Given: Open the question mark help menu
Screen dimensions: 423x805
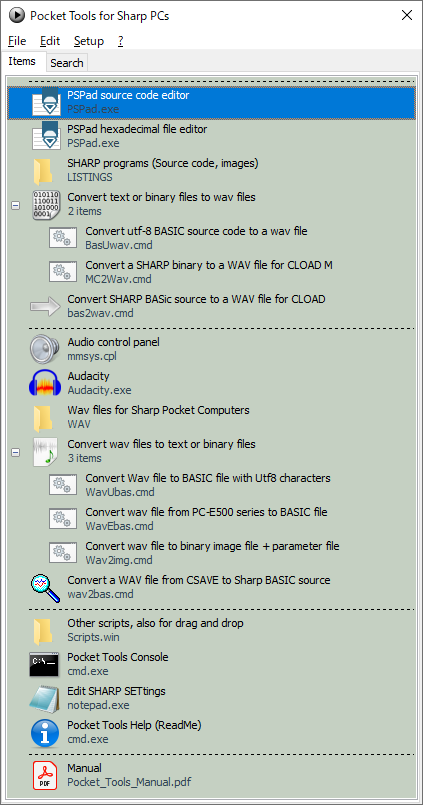Looking at the screenshot, I should click(x=120, y=41).
